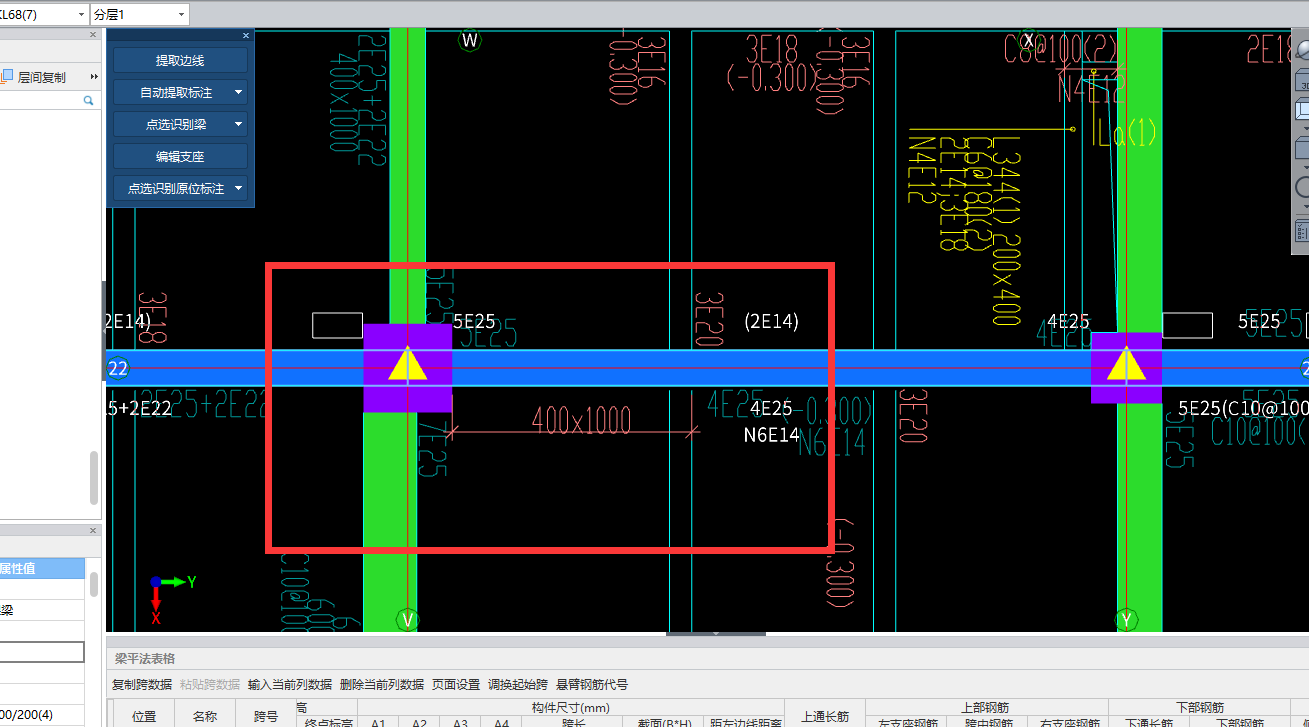
Task: Open 页面设置 in beam table toolbar
Action: tap(456, 685)
